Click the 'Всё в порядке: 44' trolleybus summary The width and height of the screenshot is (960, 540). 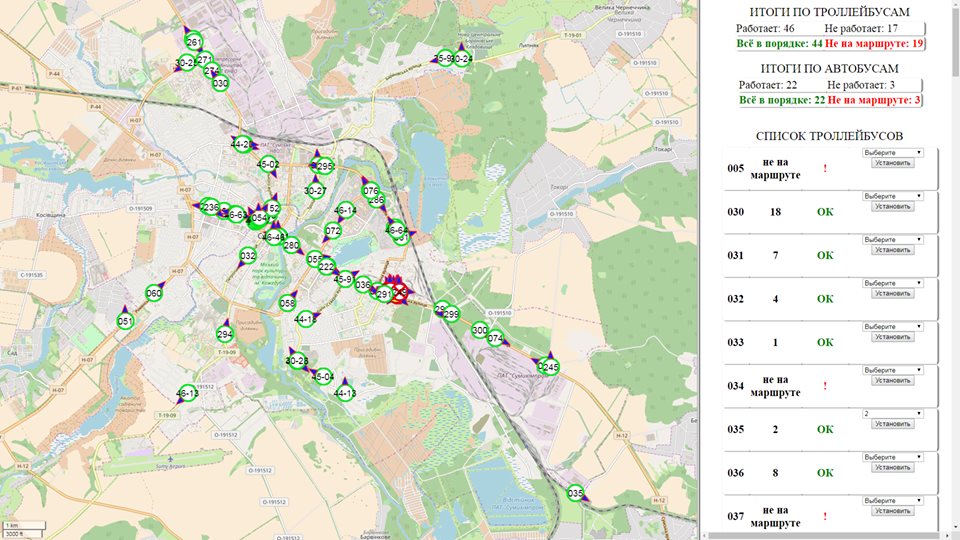[x=779, y=43]
